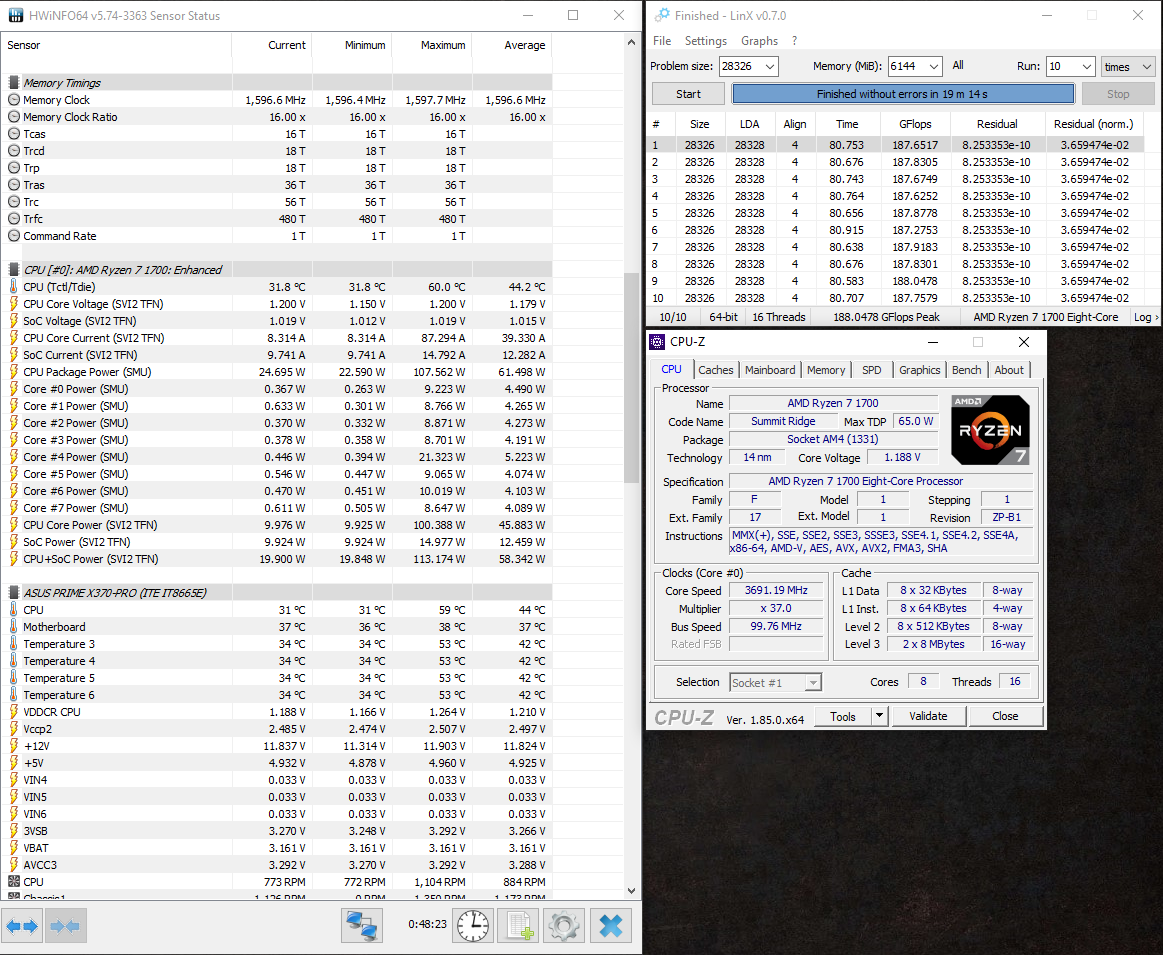This screenshot has height=955, width=1163.
Task: Open LinX Settings menu
Action: (x=705, y=41)
